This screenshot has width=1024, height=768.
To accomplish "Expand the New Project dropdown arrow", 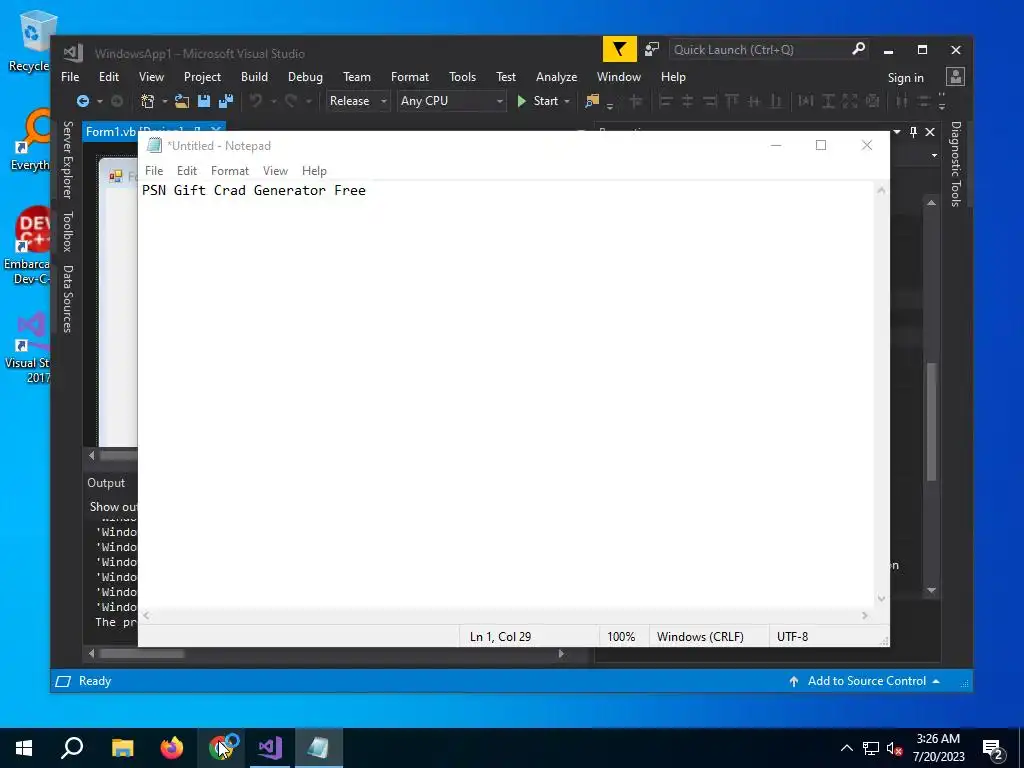I will tap(165, 101).
